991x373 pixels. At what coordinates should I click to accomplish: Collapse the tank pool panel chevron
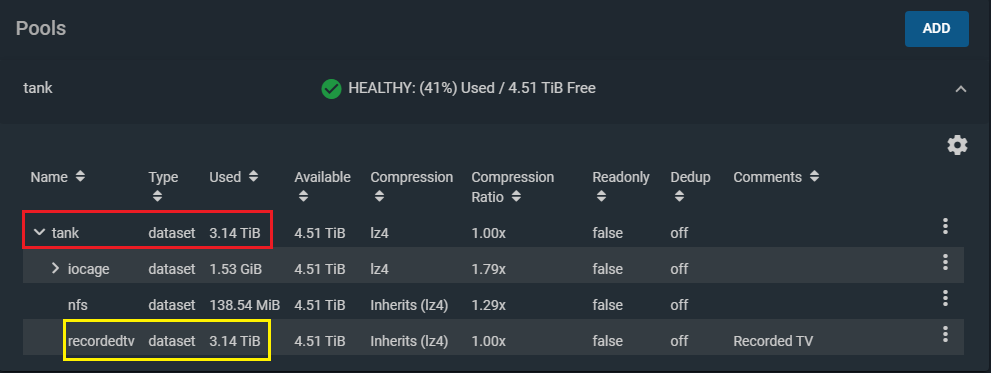pos(961,89)
